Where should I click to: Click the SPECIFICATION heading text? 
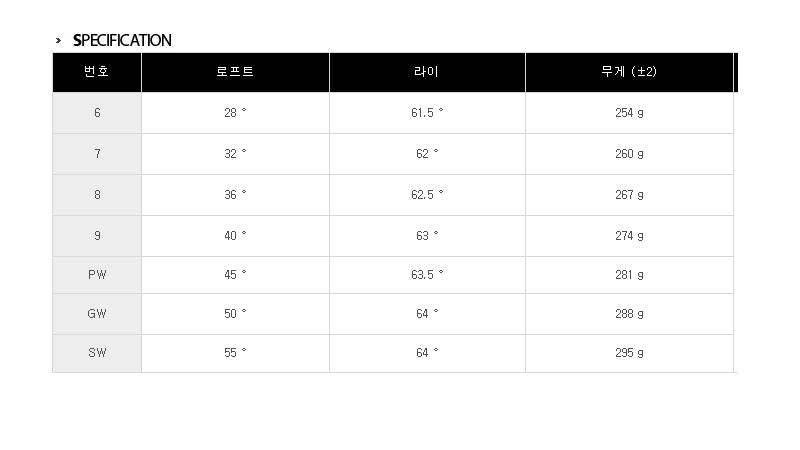[122, 41]
